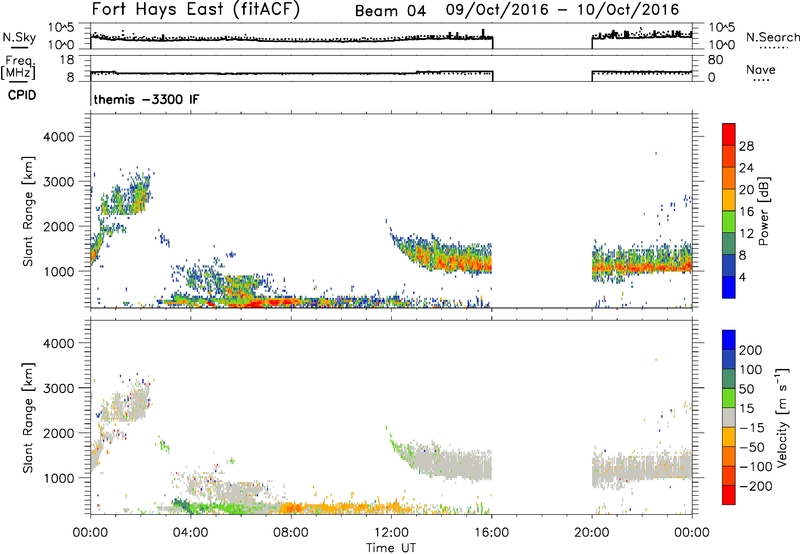Click the yellow 16–20 dB power swatch
Viewport: 800px width, 554px height.
729,200
